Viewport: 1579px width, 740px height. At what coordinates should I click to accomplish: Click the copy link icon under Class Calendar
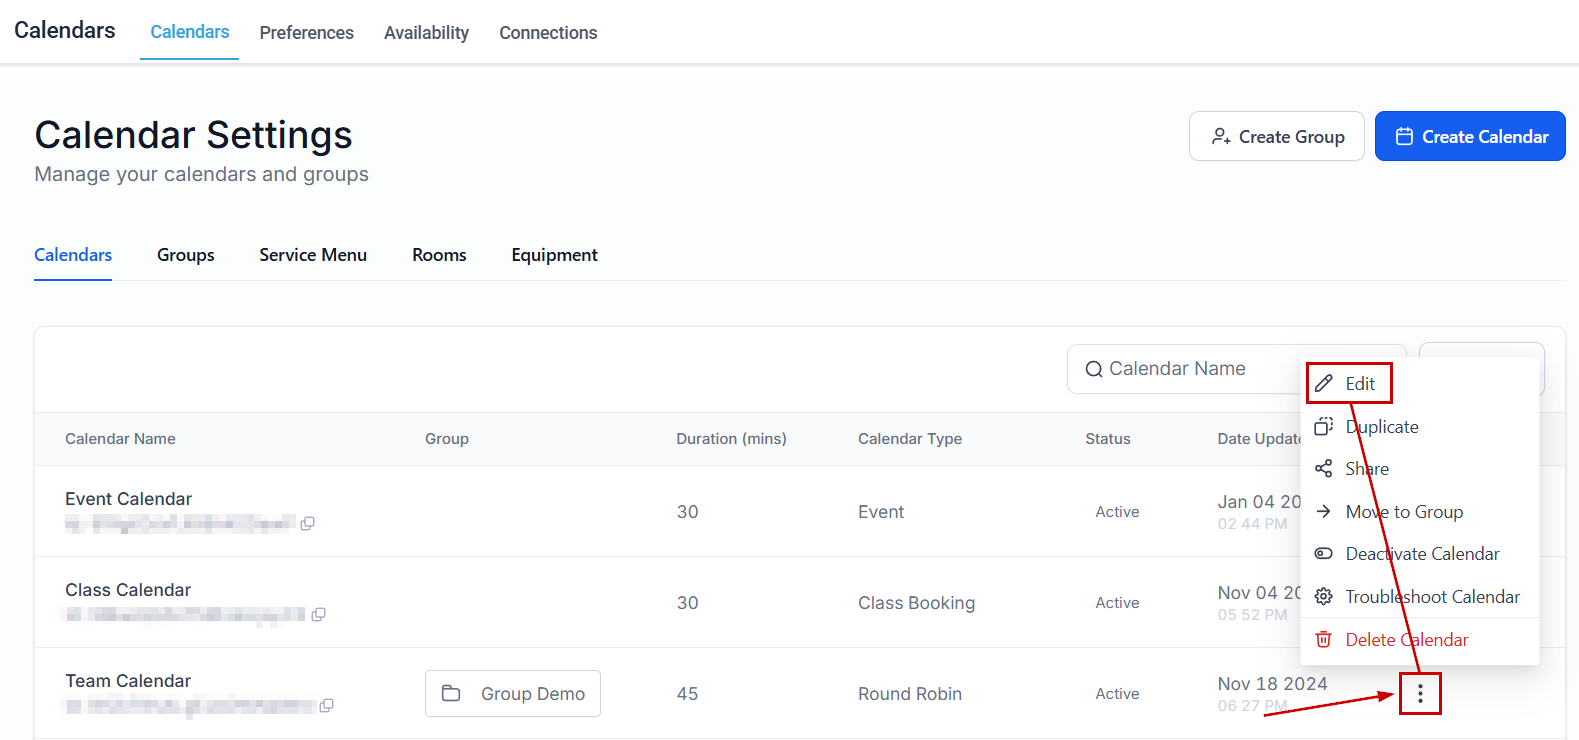tap(319, 614)
